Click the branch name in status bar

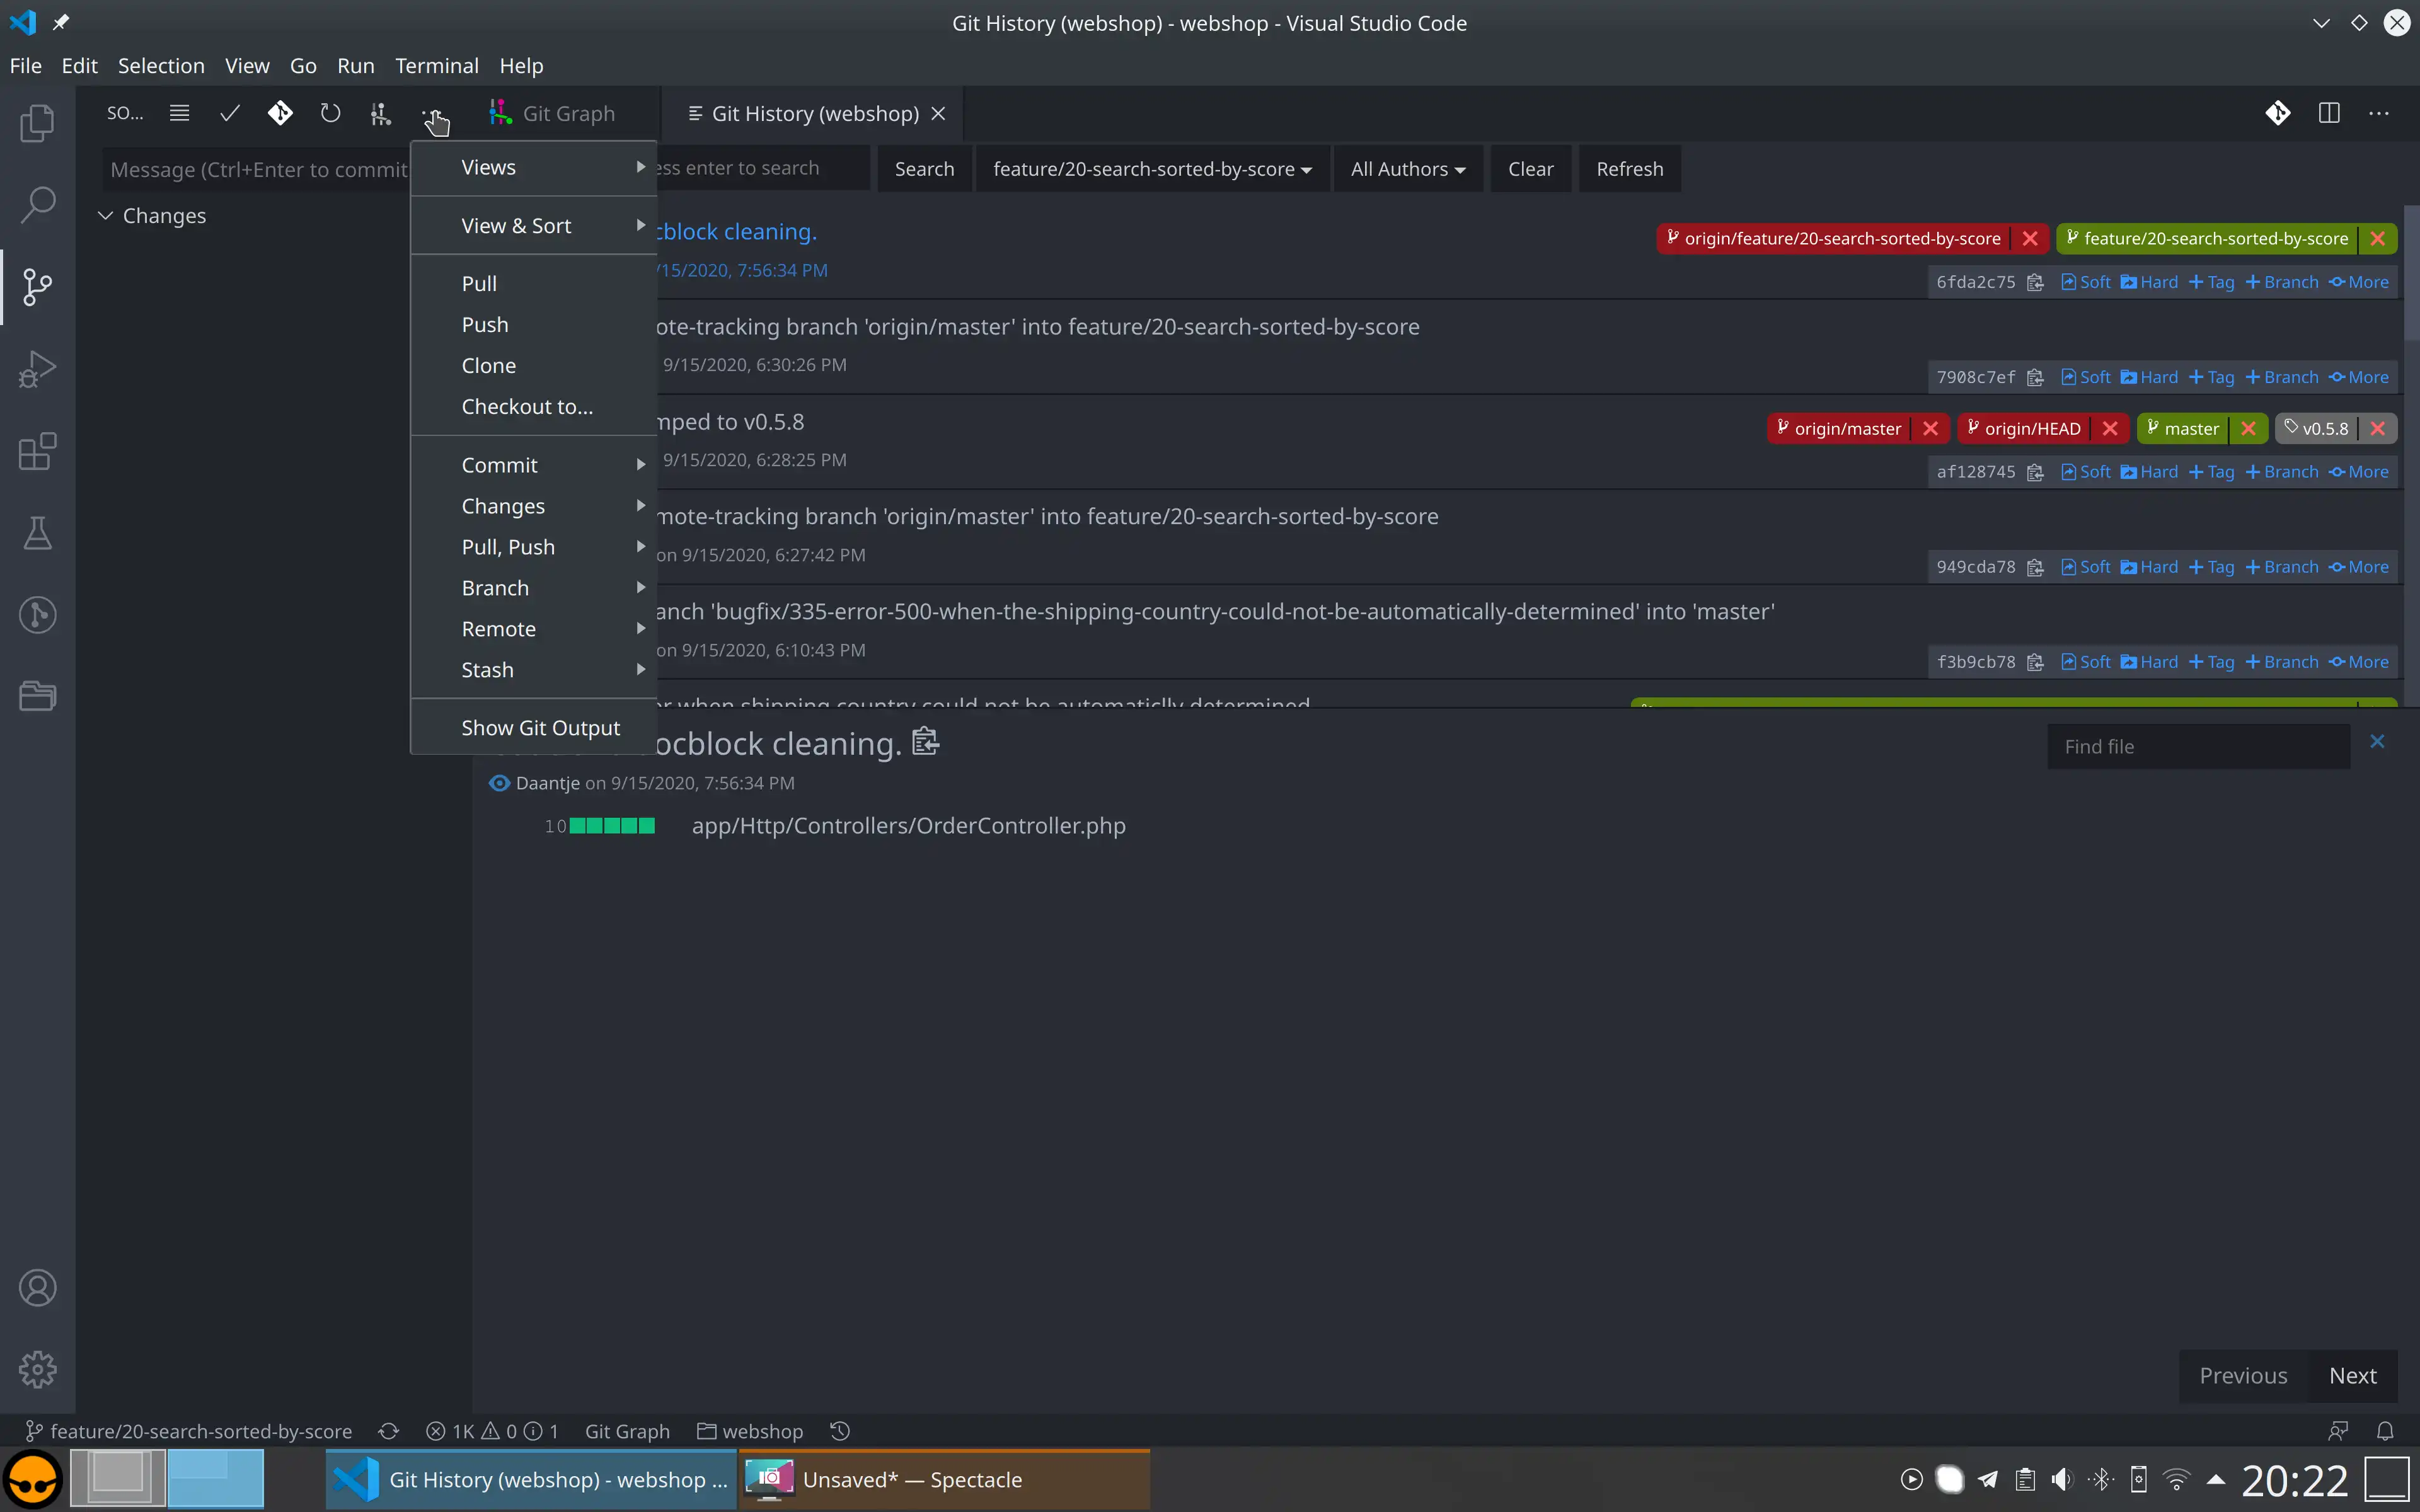click(189, 1431)
